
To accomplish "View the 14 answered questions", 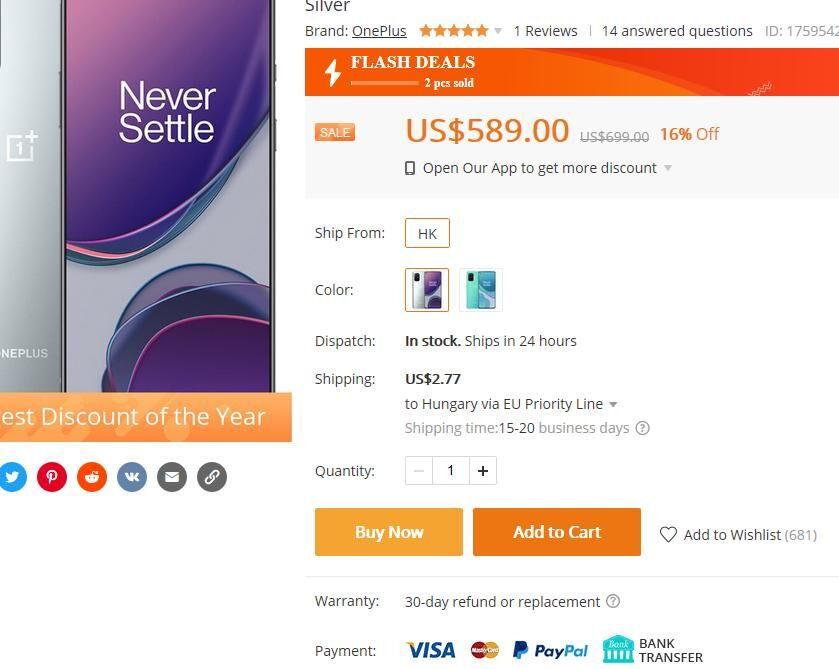I will coord(677,31).
